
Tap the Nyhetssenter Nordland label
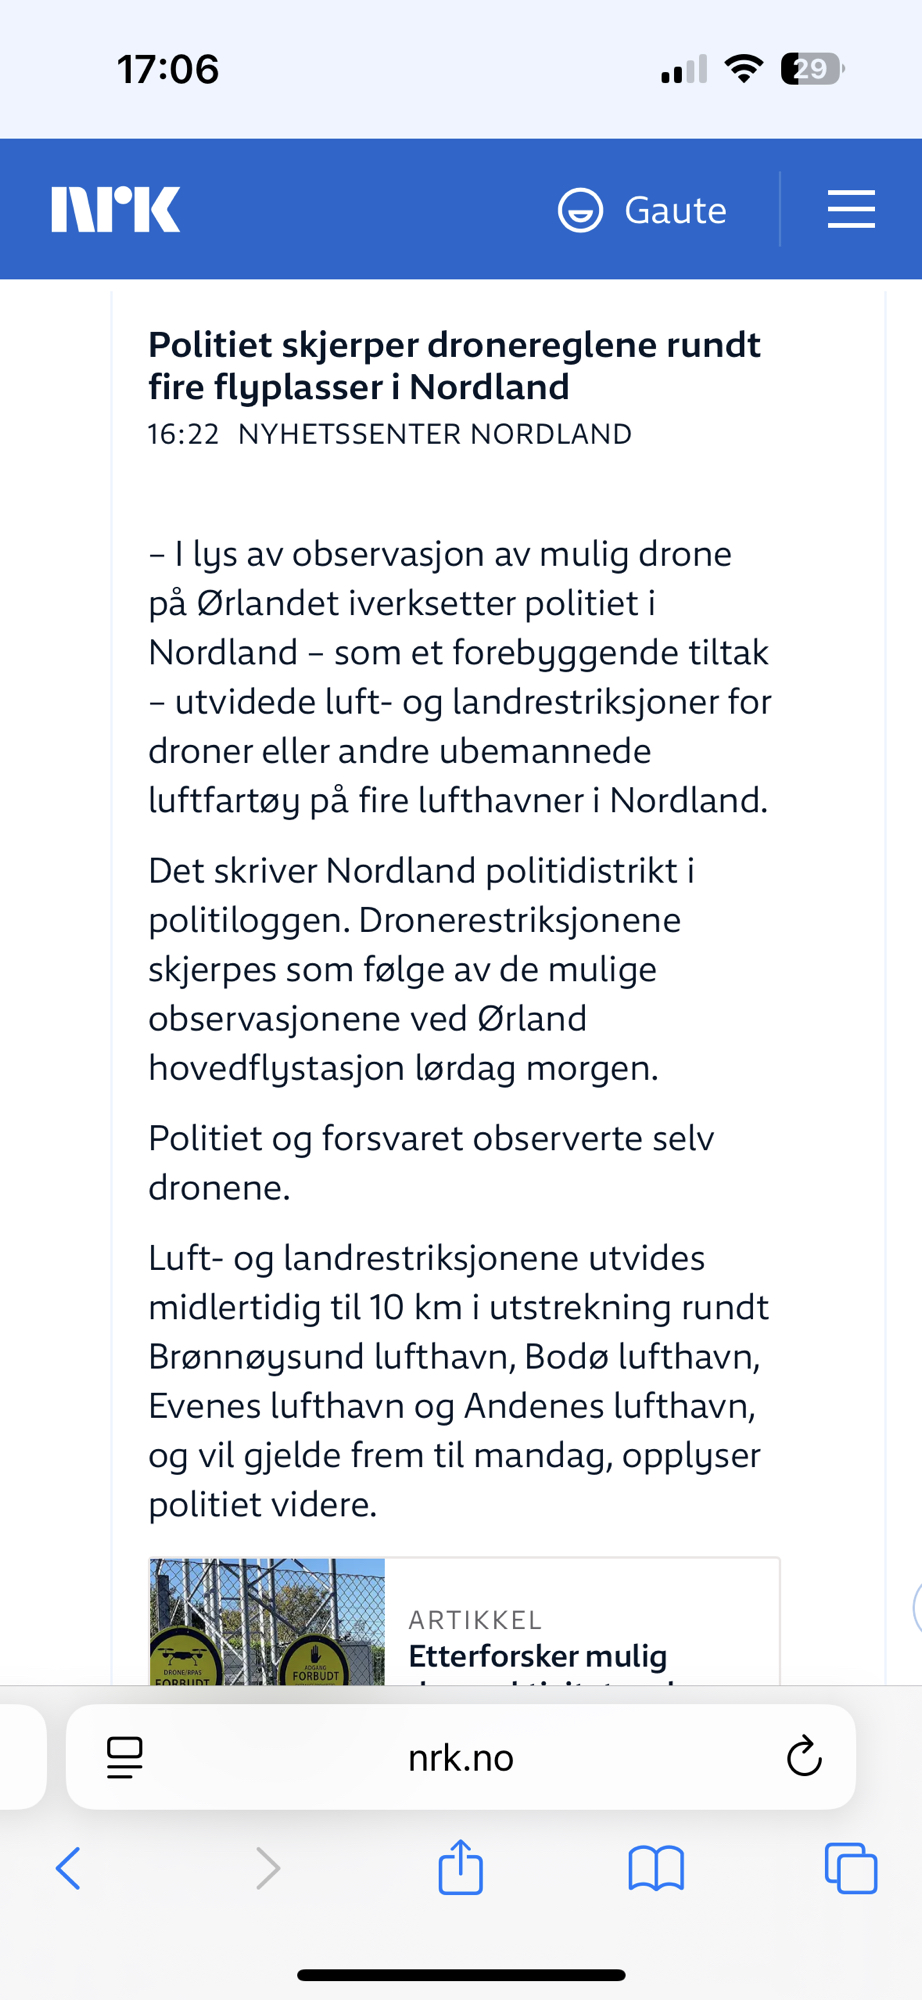[x=434, y=434]
